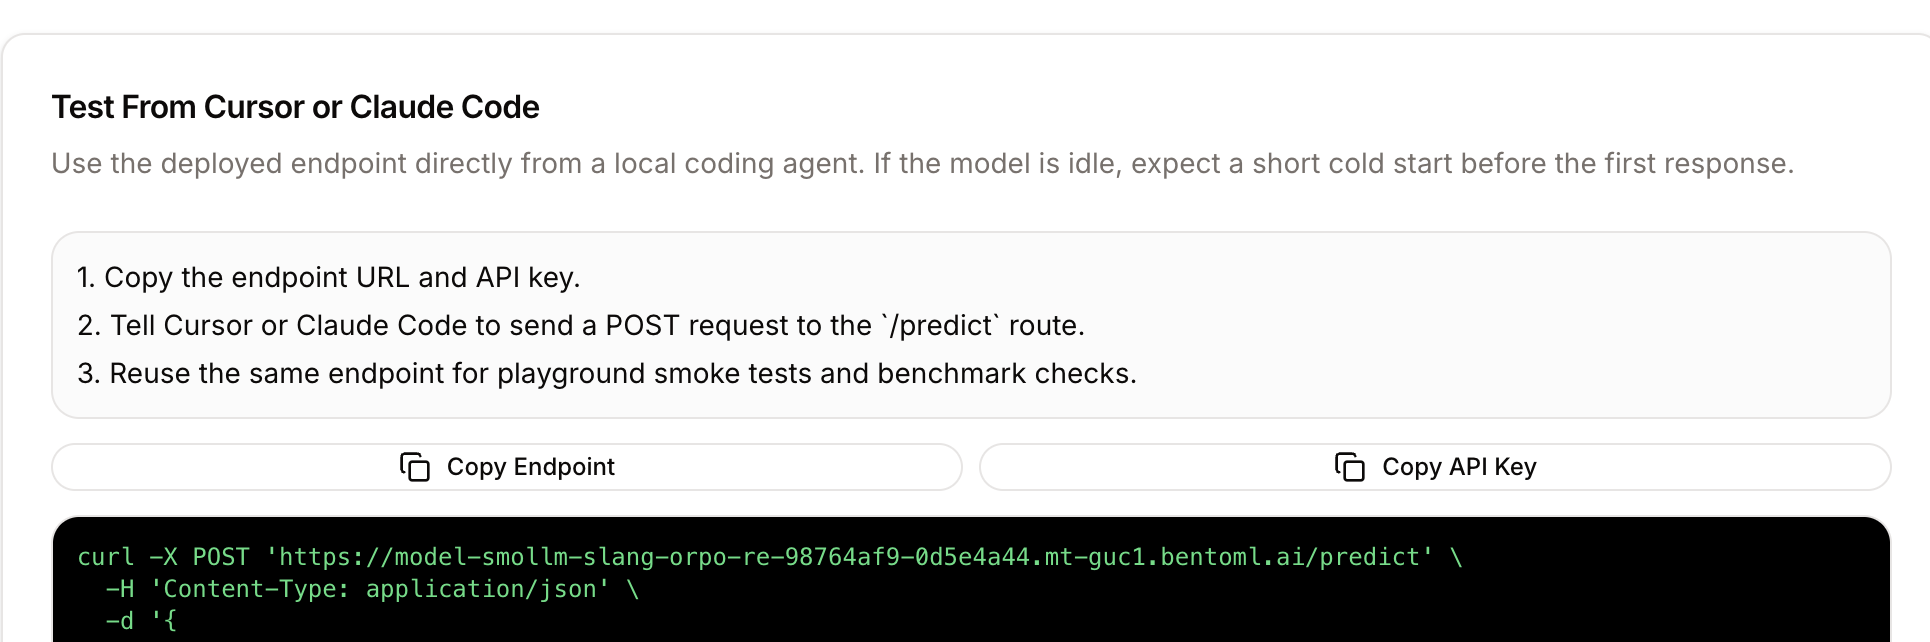Viewport: 1930px width, 642px height.
Task: Click the `/predict` route text in step 2
Action: click(940, 325)
